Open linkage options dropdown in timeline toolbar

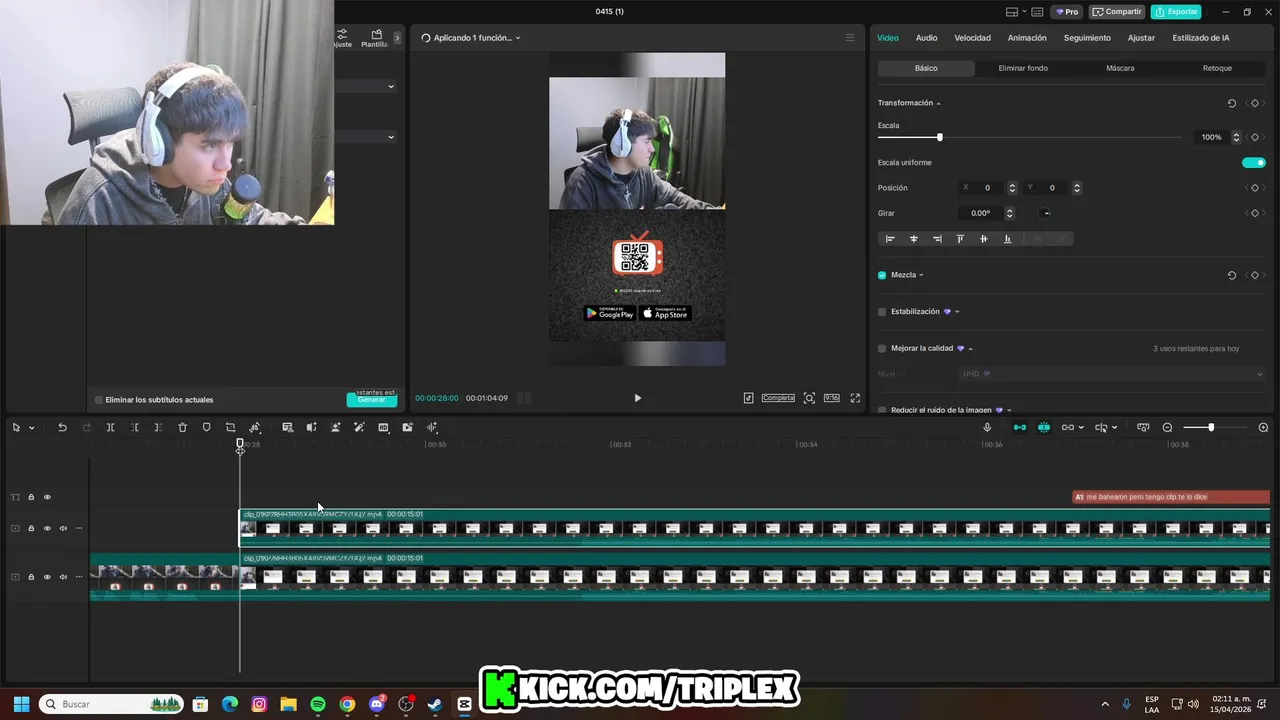point(1081,428)
